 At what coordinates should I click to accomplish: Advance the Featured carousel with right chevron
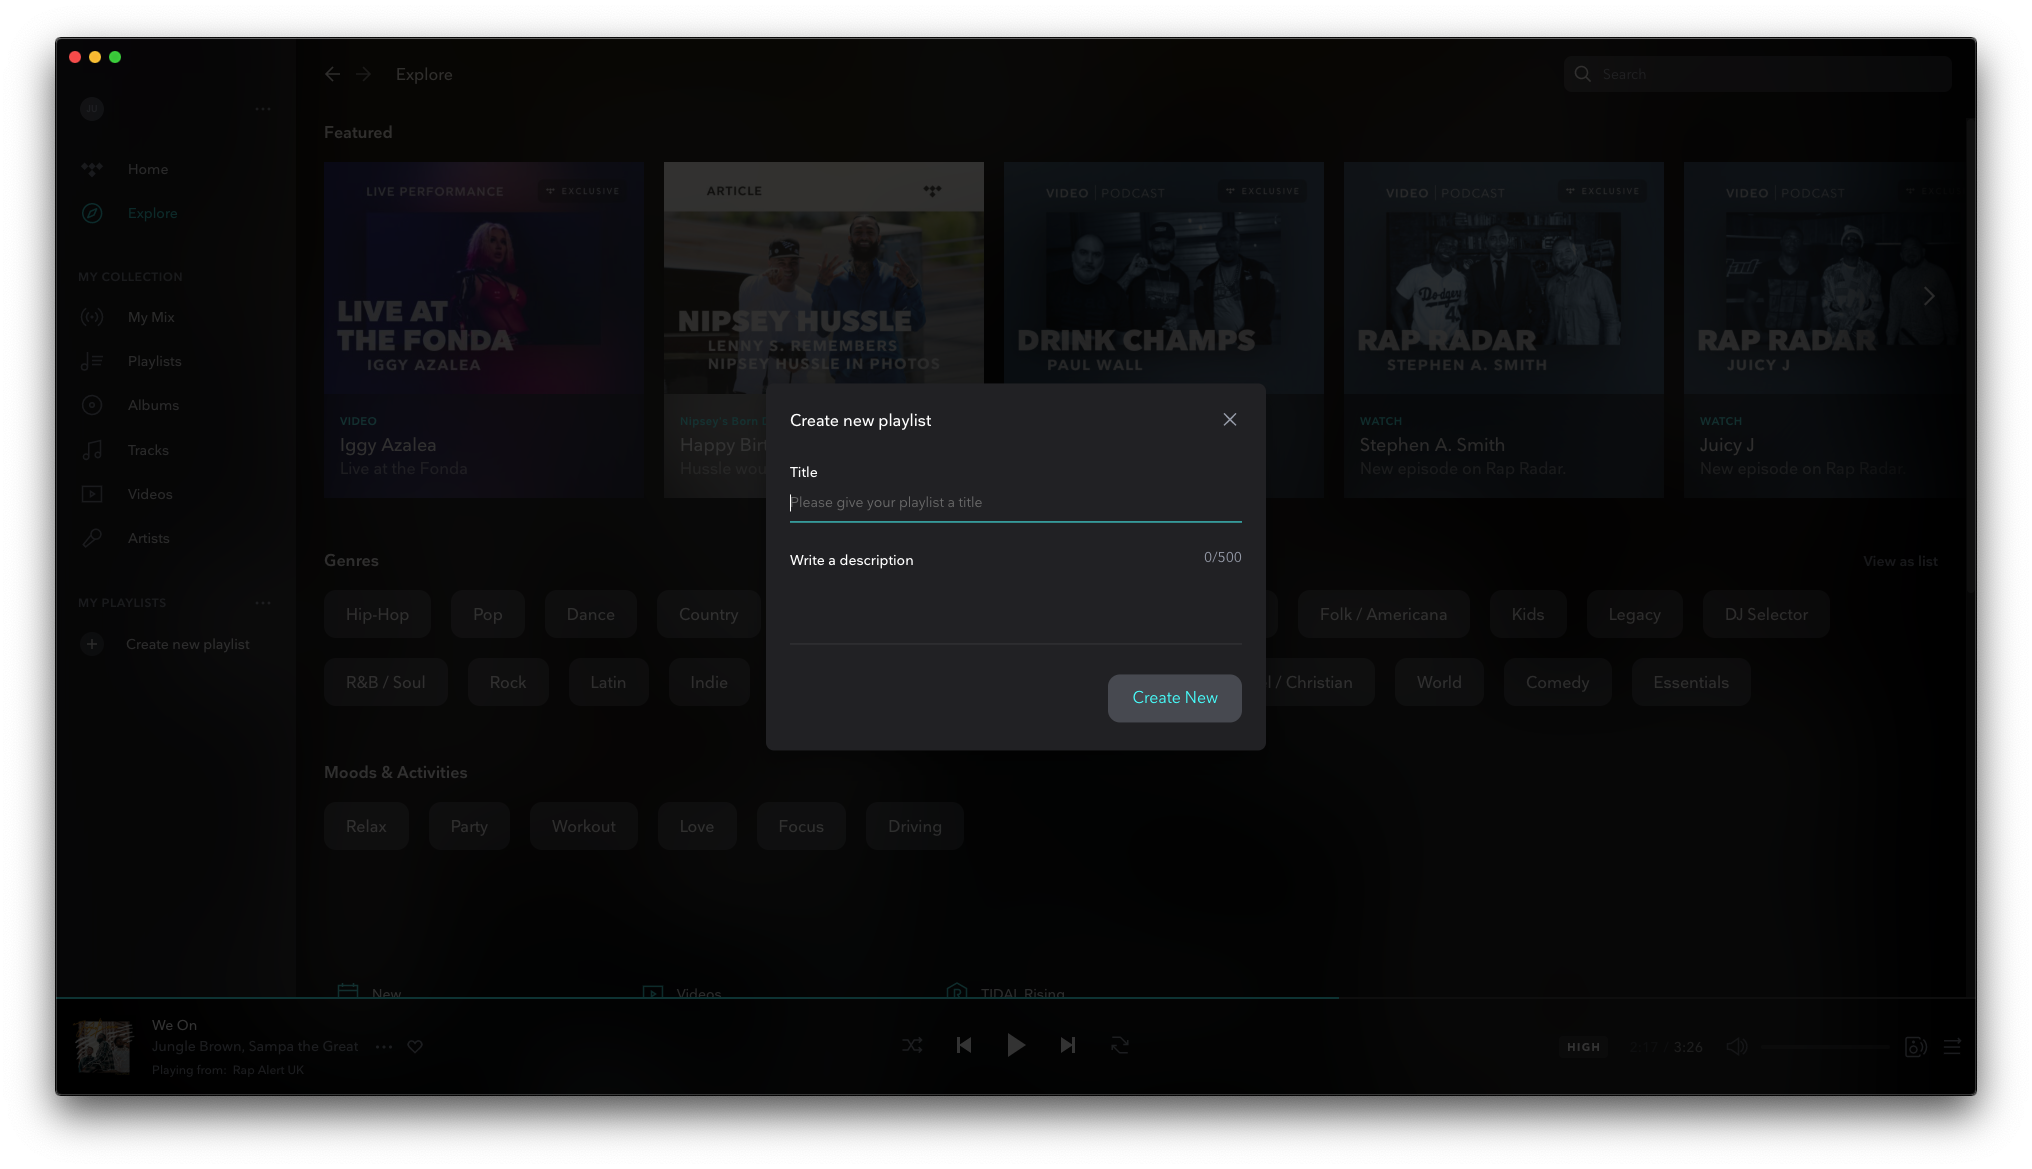pos(1929,297)
